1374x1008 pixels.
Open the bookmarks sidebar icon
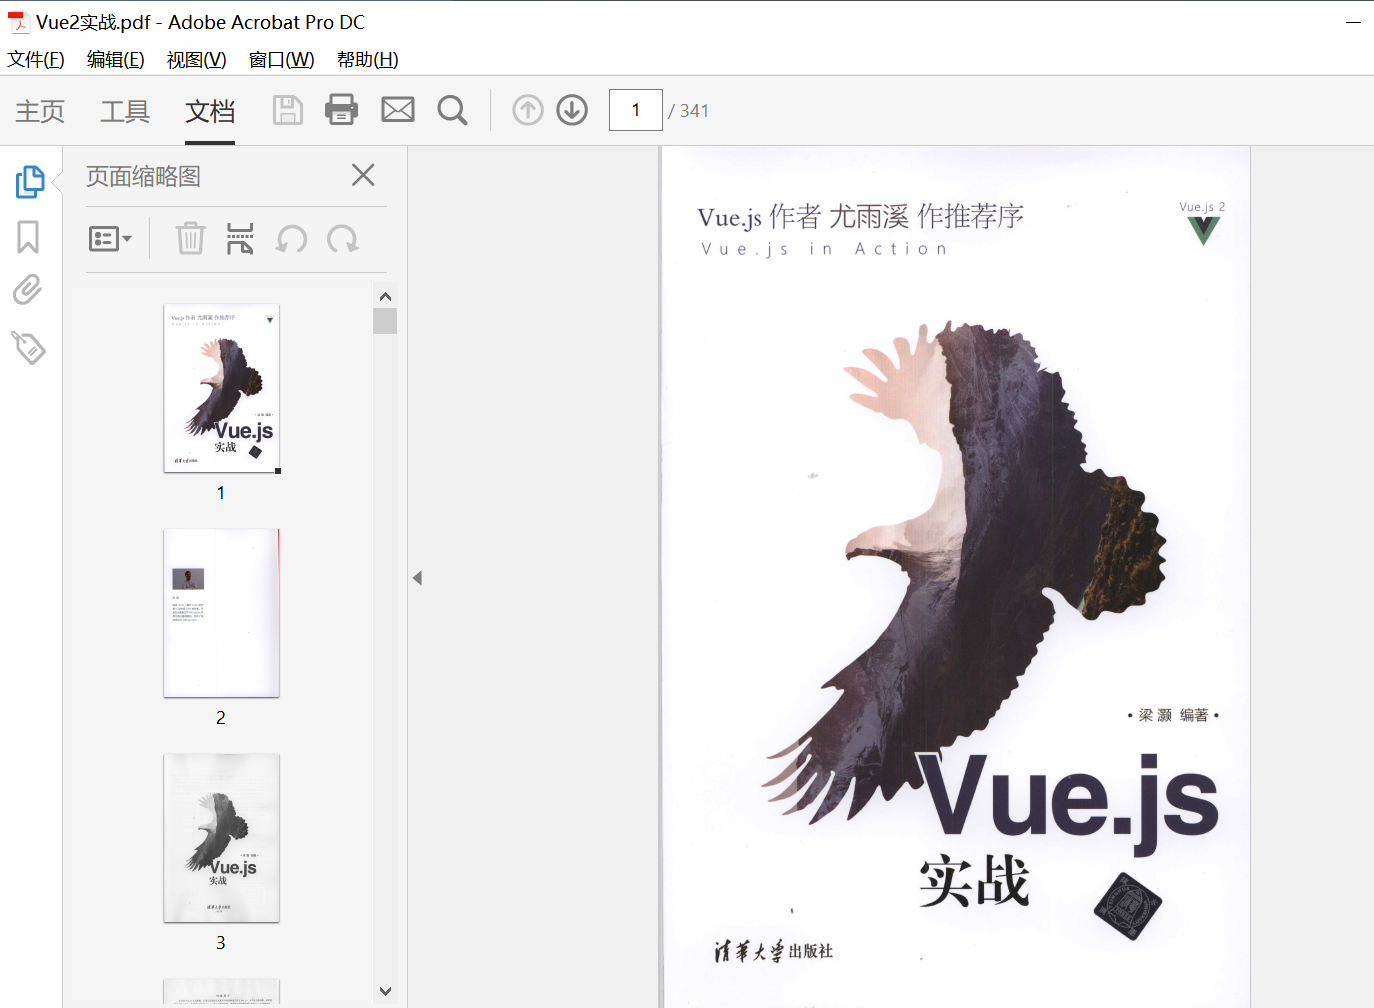pos(28,237)
